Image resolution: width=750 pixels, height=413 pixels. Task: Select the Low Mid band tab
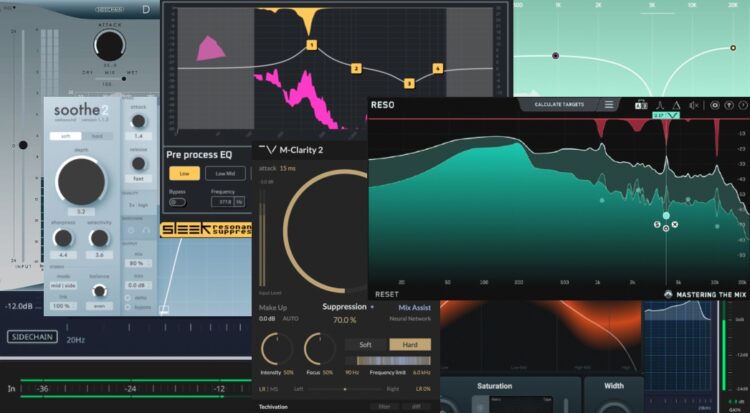click(x=225, y=173)
